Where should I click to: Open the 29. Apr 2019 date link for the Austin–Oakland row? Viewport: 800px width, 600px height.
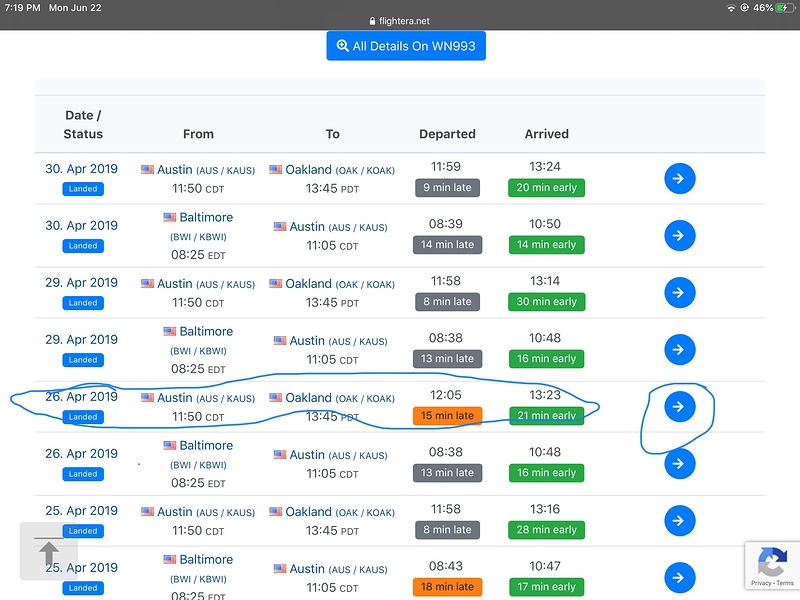(81, 283)
